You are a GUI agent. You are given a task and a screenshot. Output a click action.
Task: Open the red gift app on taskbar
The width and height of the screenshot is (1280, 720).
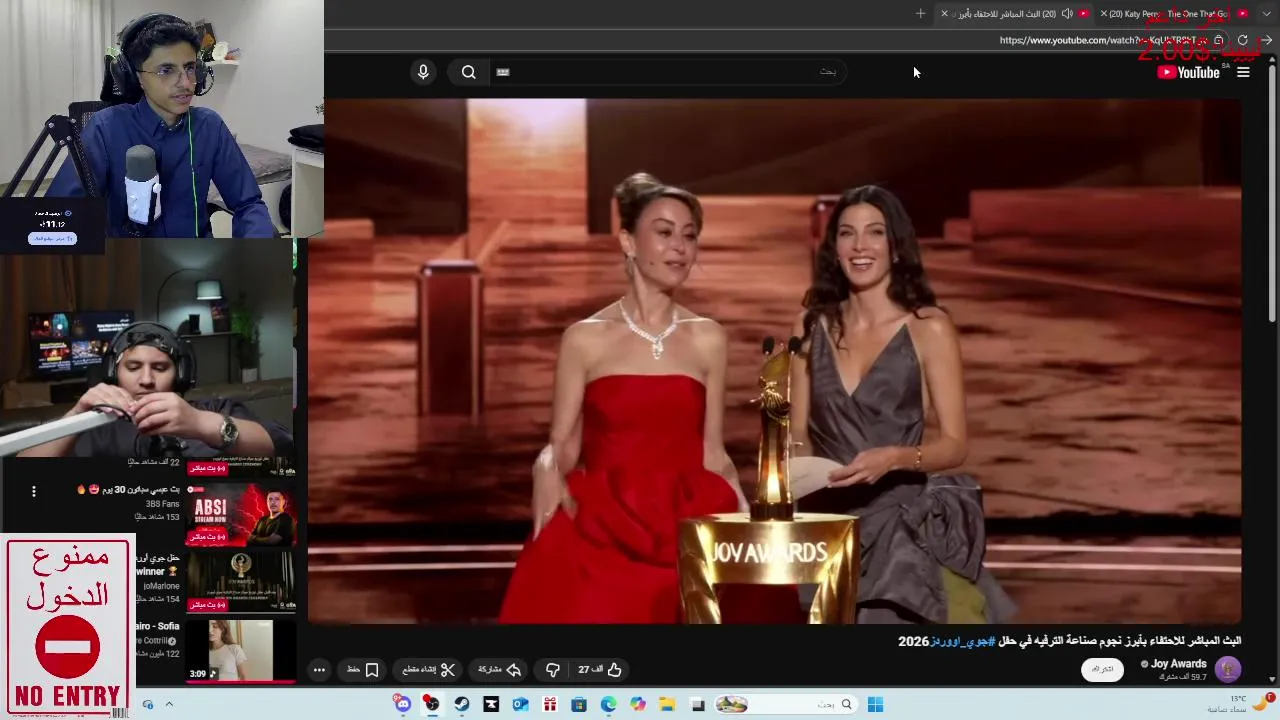pyautogui.click(x=549, y=705)
